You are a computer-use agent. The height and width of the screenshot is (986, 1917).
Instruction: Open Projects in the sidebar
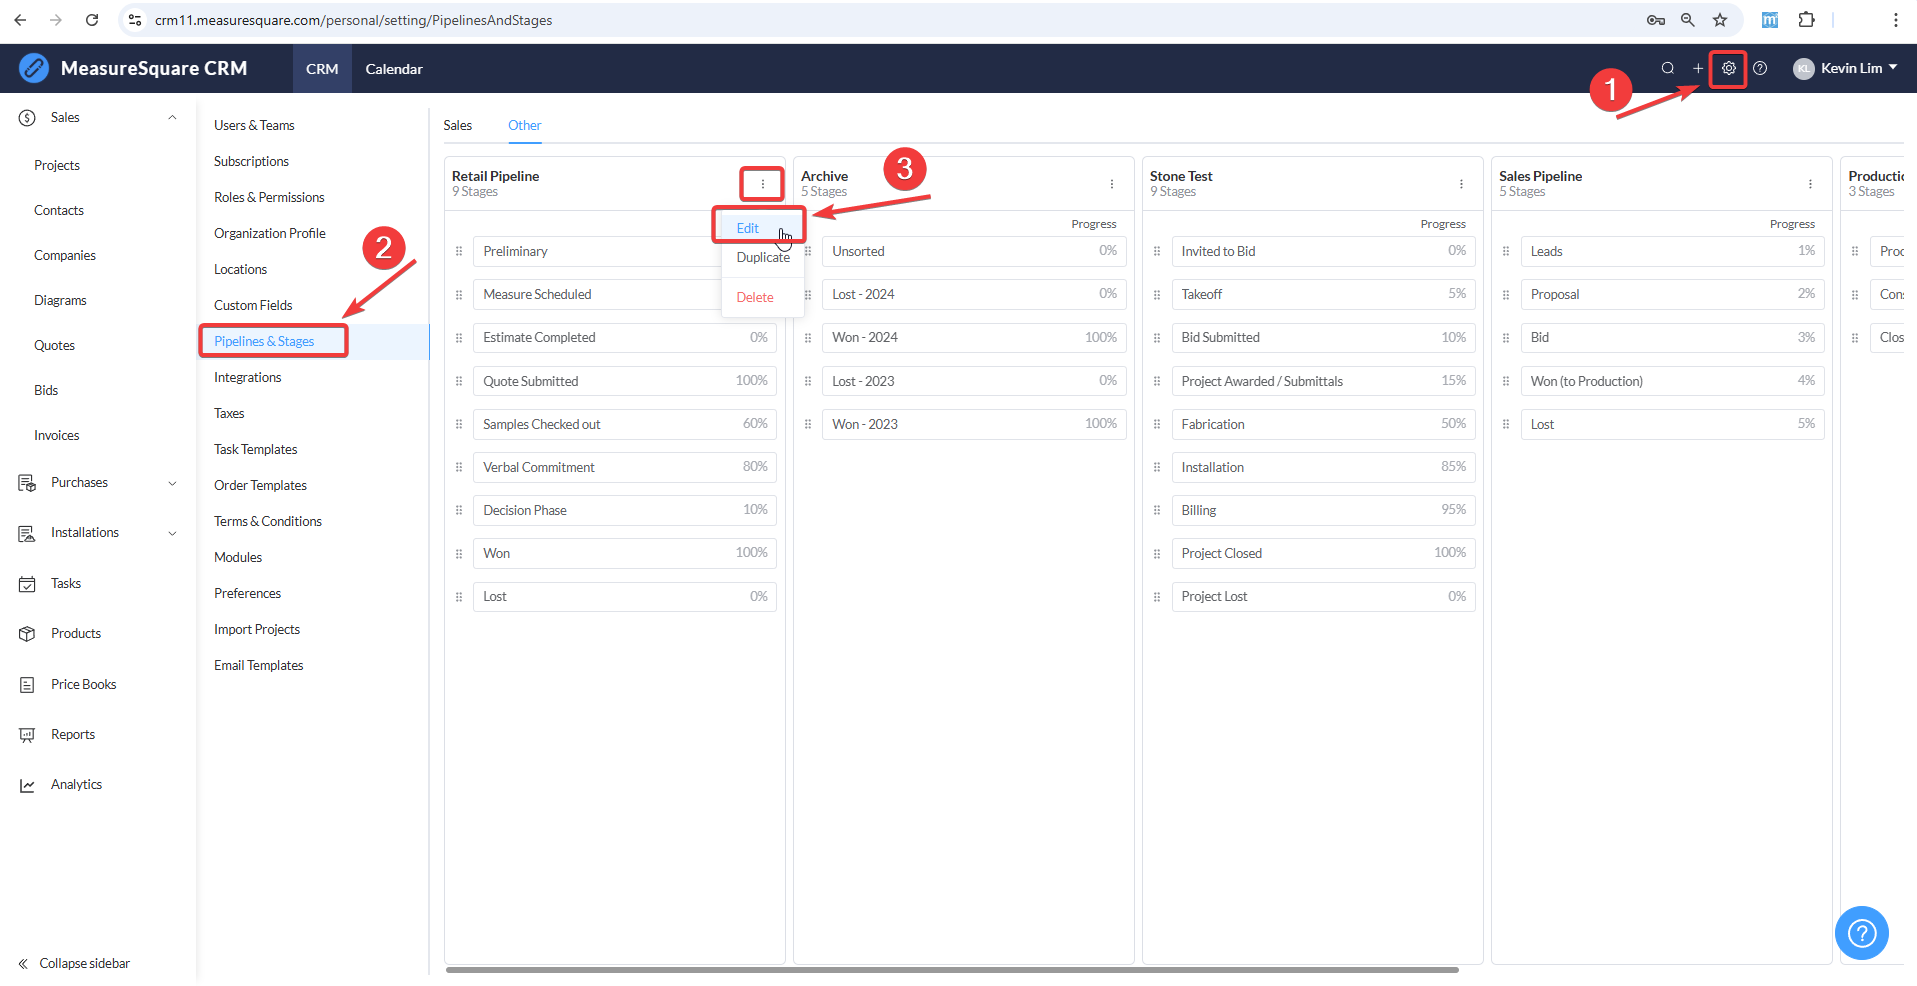point(57,165)
